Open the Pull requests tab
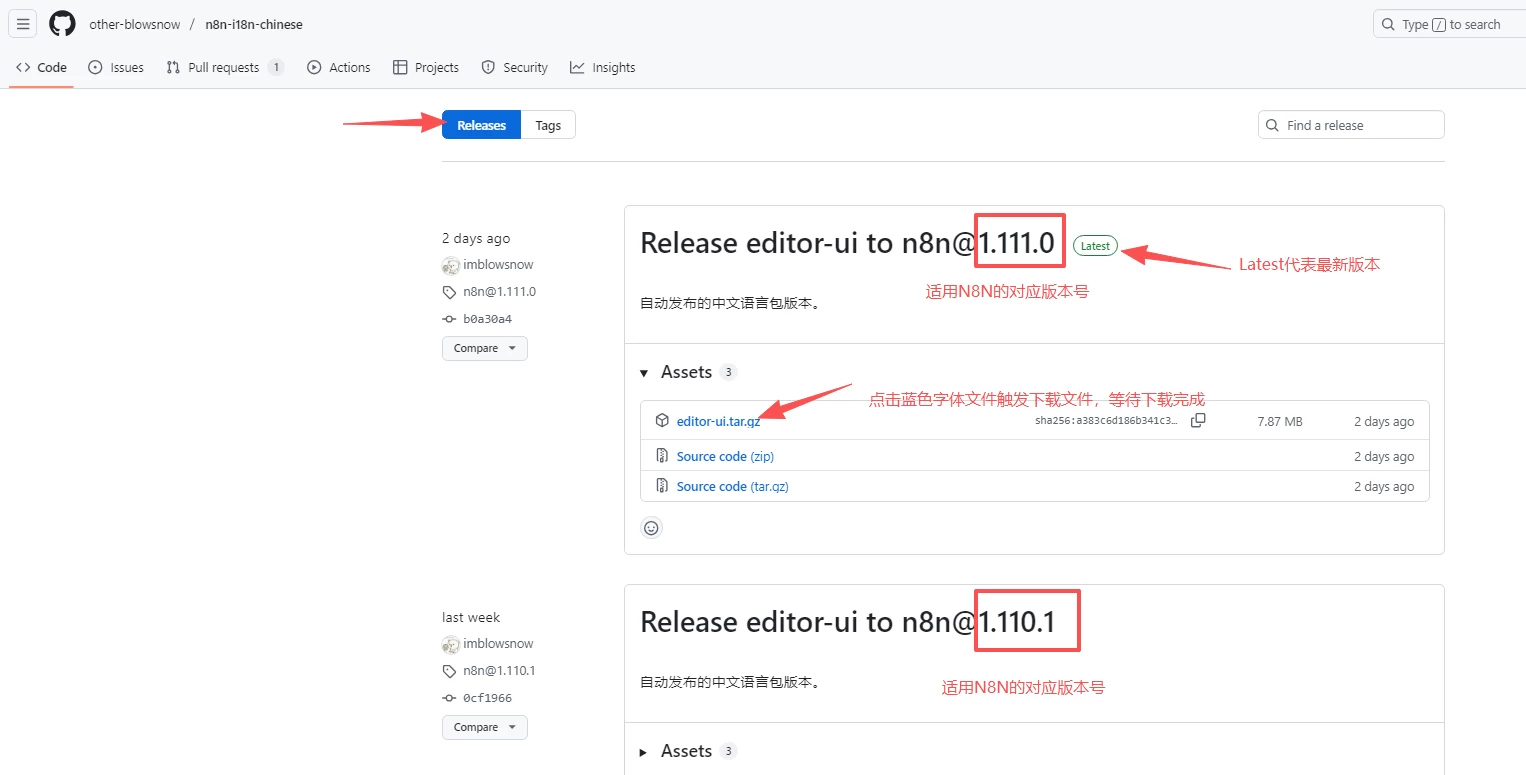 point(223,68)
